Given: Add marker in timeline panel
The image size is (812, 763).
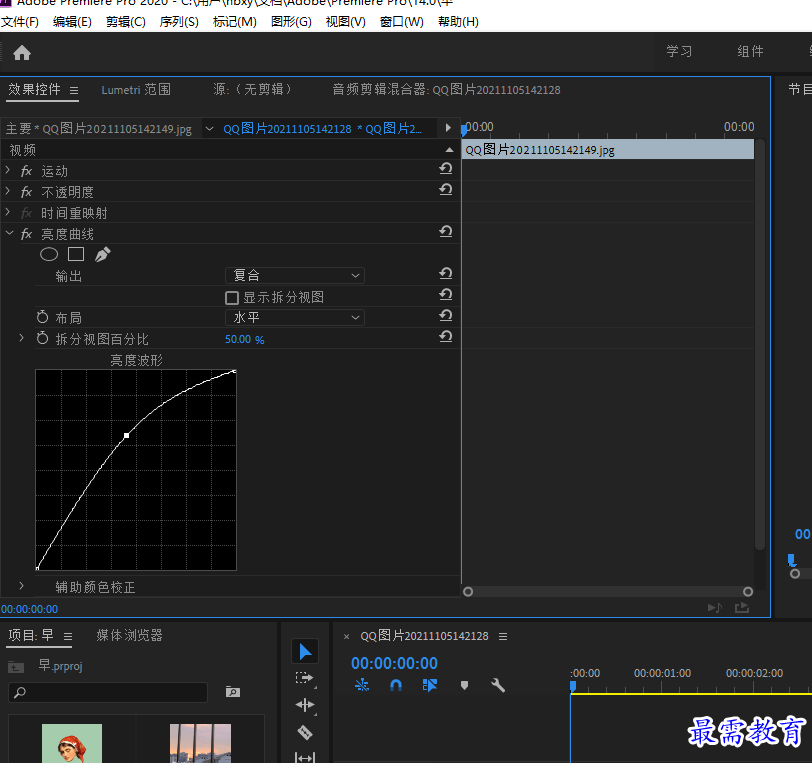Looking at the screenshot, I should click(x=464, y=685).
